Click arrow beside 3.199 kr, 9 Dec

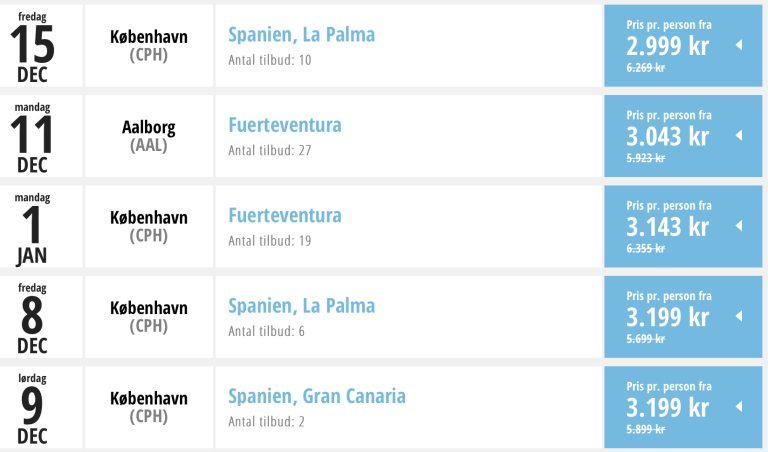738,406
